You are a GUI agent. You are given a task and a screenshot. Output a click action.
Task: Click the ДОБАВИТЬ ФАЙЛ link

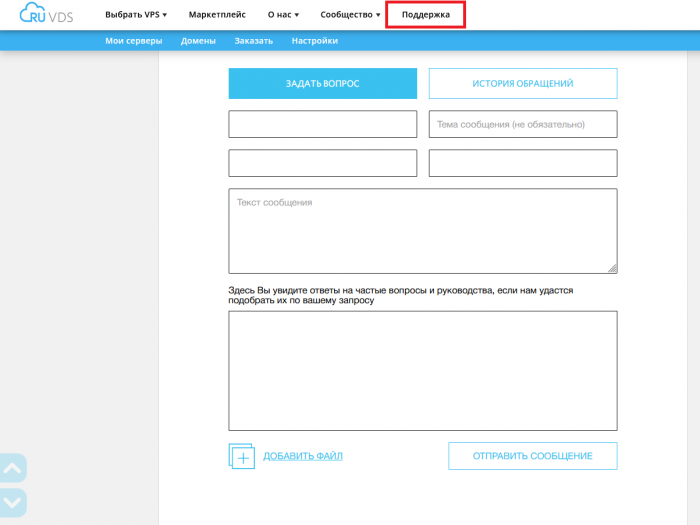pyautogui.click(x=303, y=456)
